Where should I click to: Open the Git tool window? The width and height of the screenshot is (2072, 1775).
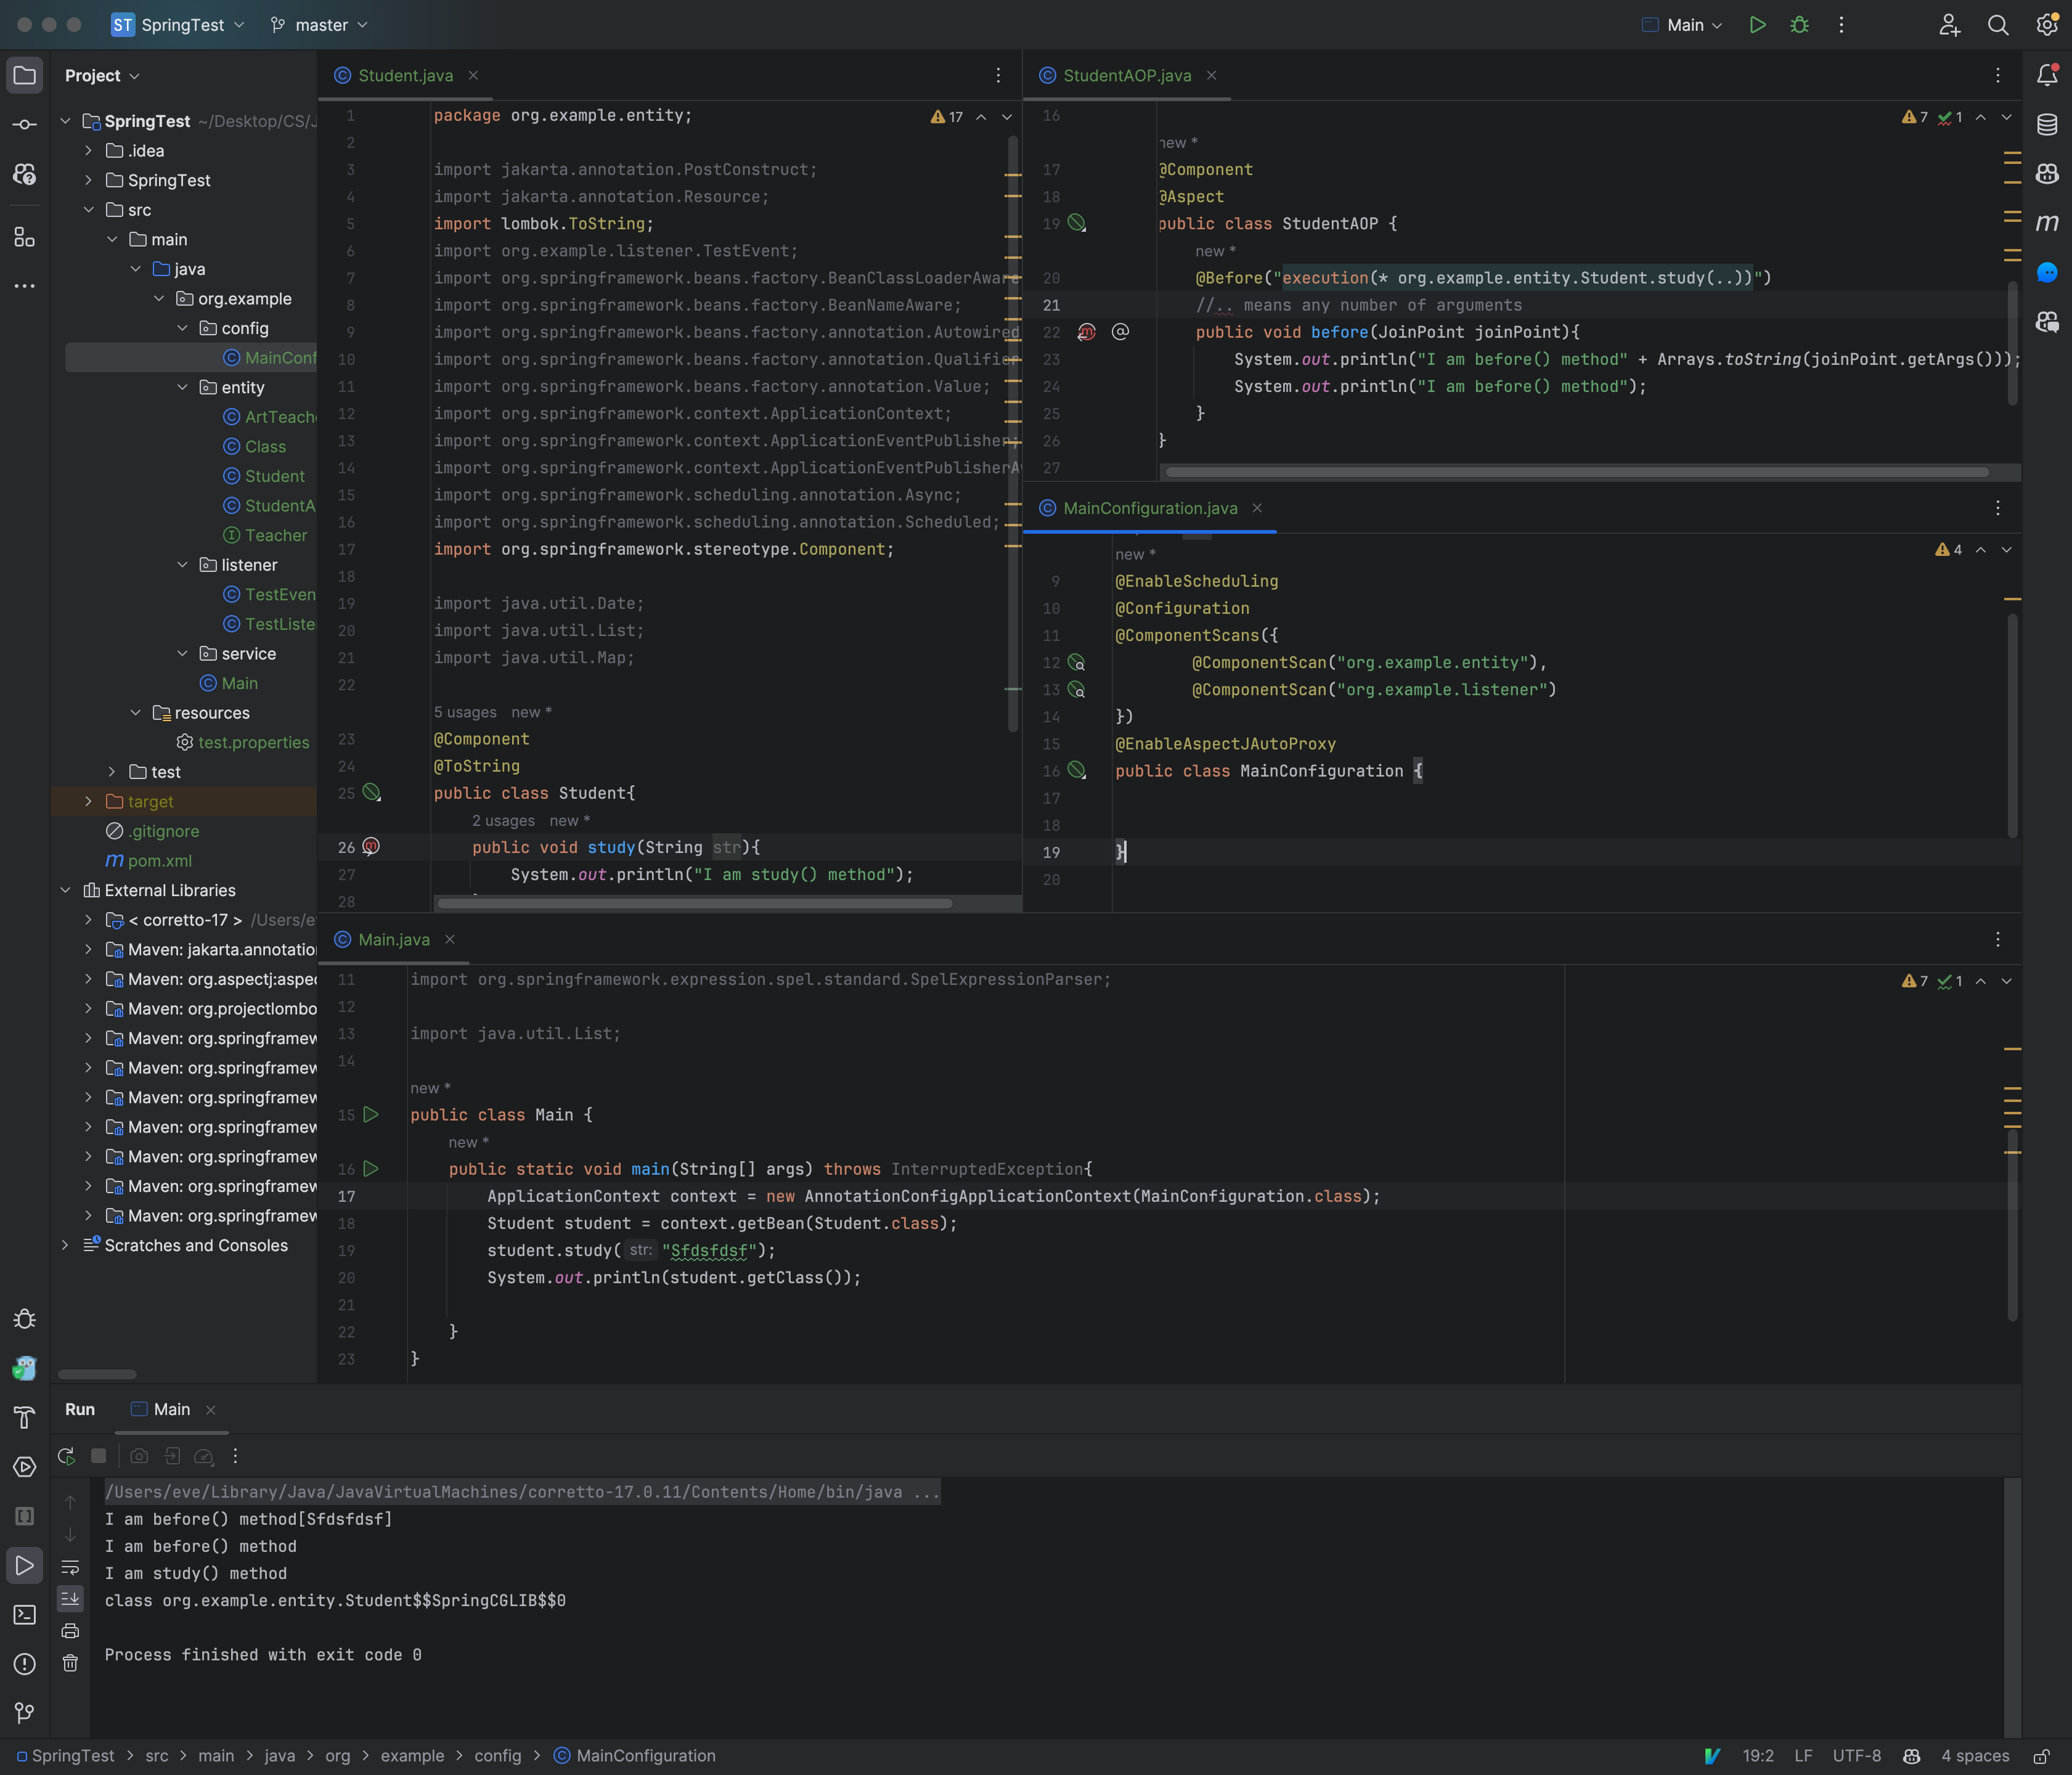click(24, 1712)
